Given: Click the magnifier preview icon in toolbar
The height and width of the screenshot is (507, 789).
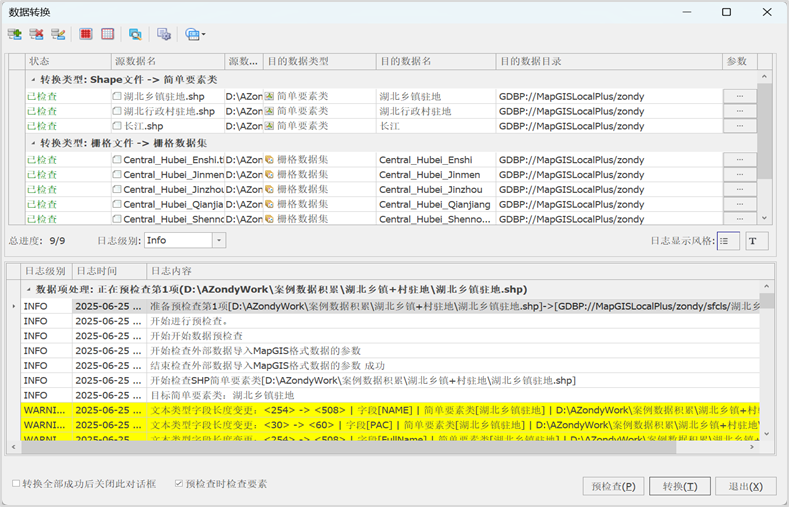Looking at the screenshot, I should [x=135, y=34].
